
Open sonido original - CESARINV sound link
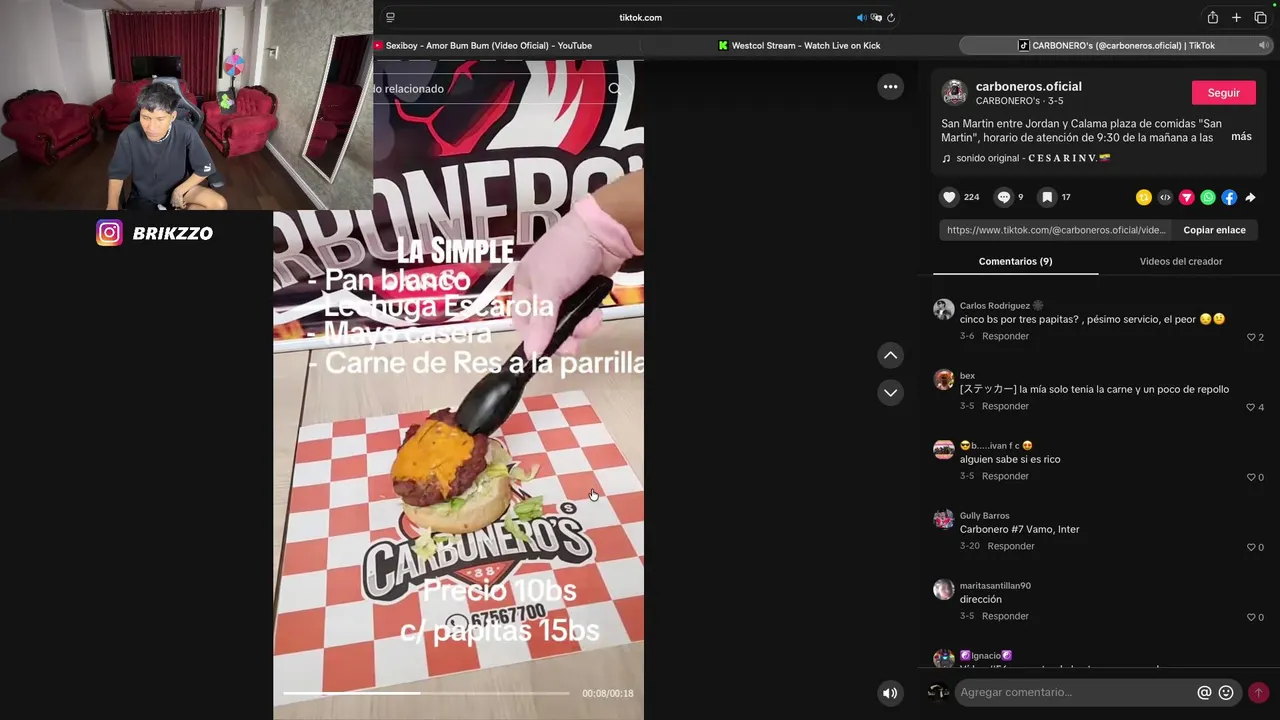(x=1033, y=158)
